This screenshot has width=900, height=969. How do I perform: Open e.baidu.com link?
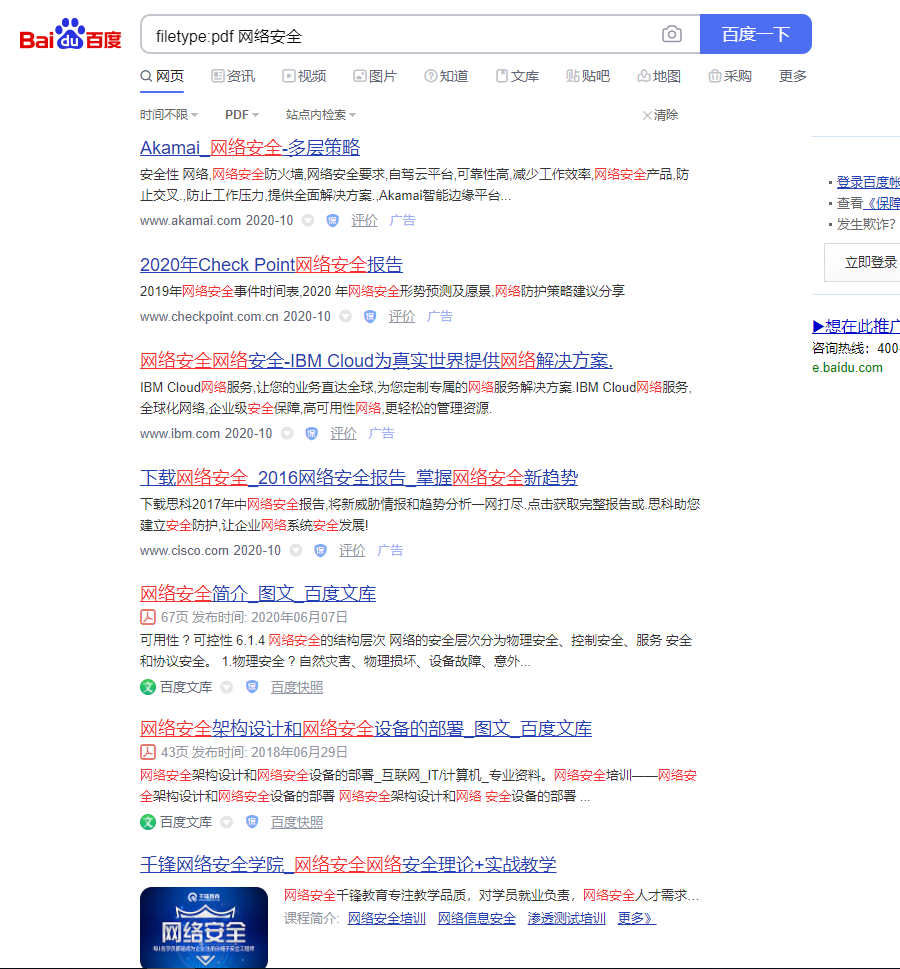(x=847, y=368)
